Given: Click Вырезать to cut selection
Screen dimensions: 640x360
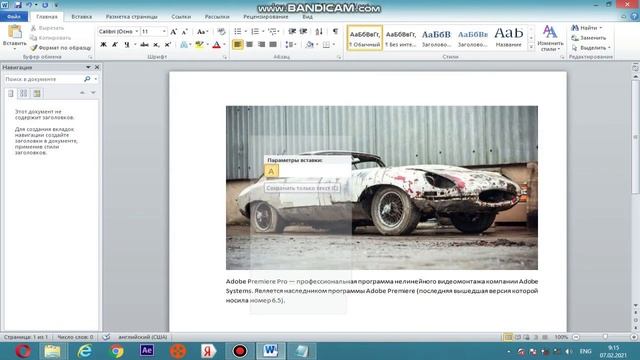Looking at the screenshot, I should click(x=47, y=28).
